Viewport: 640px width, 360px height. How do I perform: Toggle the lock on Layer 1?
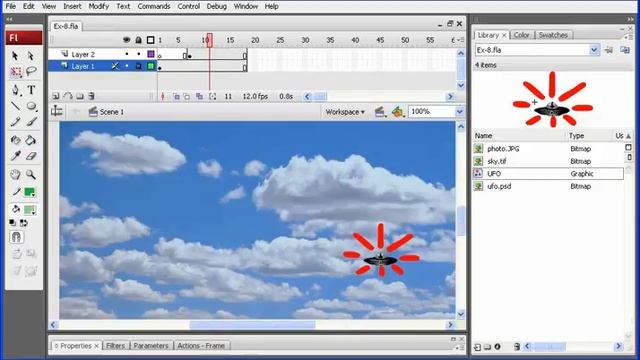point(139,66)
